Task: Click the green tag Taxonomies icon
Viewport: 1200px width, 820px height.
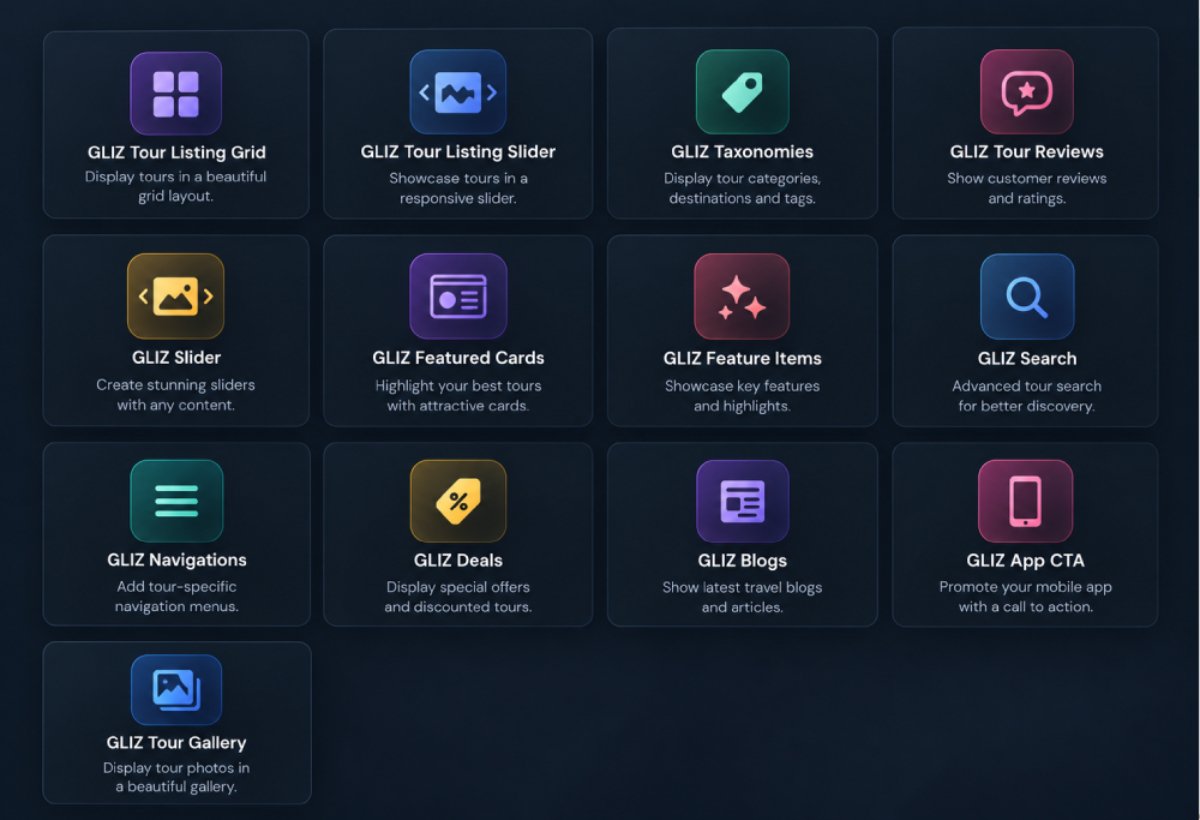Action: (x=742, y=92)
